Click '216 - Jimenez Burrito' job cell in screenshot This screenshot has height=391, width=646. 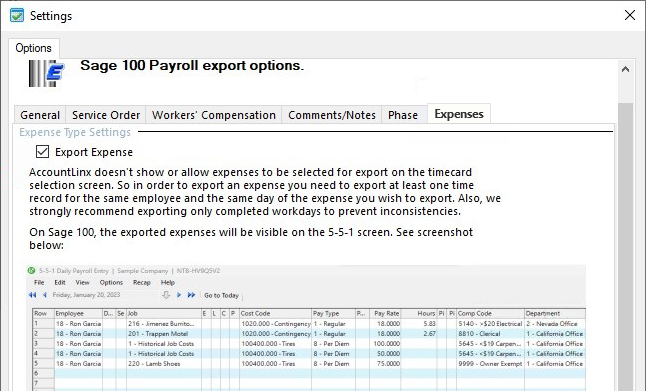coord(164,324)
